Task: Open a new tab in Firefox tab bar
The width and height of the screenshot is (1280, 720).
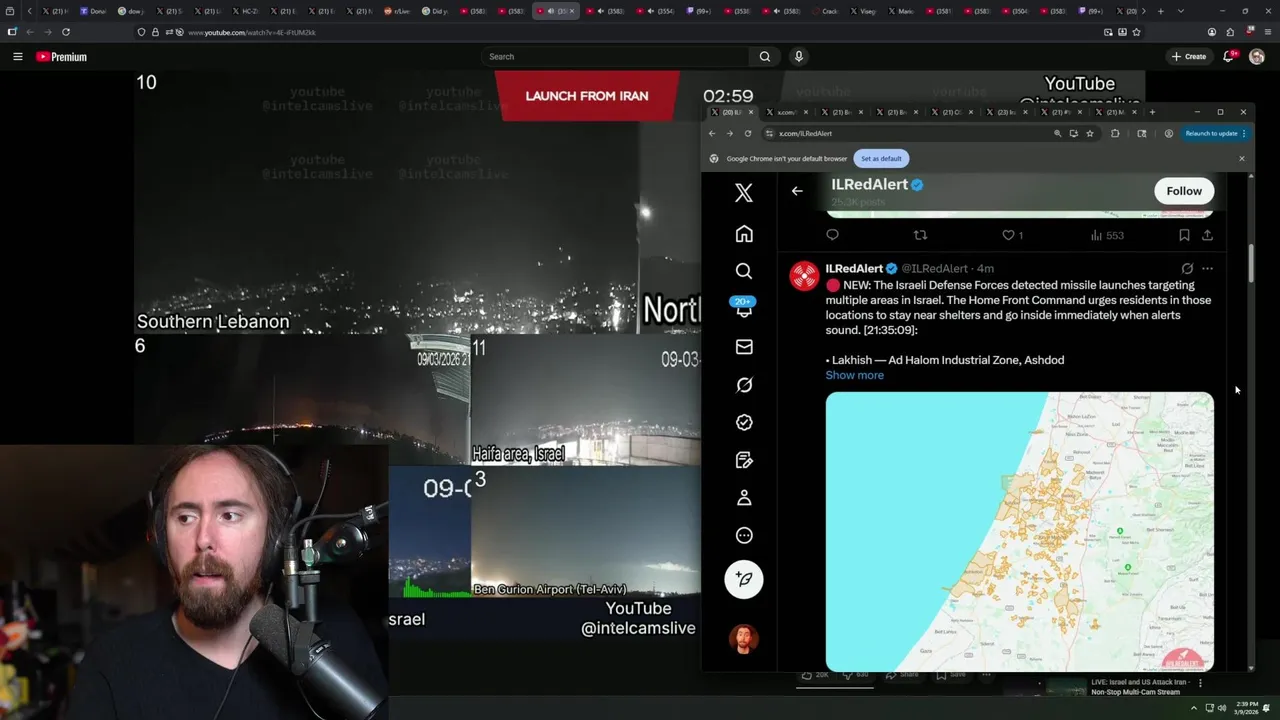Action: (x=1159, y=11)
